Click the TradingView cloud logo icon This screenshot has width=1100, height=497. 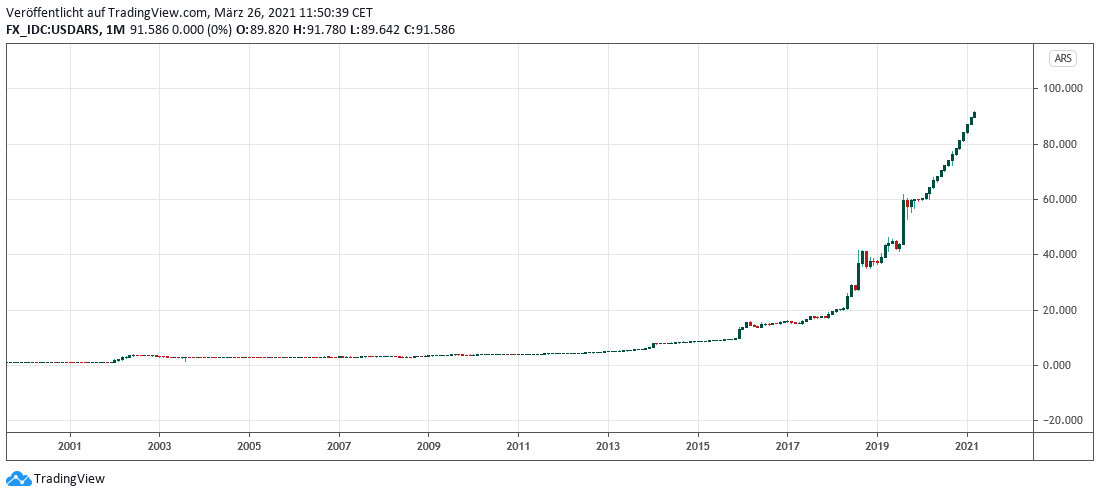tap(18, 479)
